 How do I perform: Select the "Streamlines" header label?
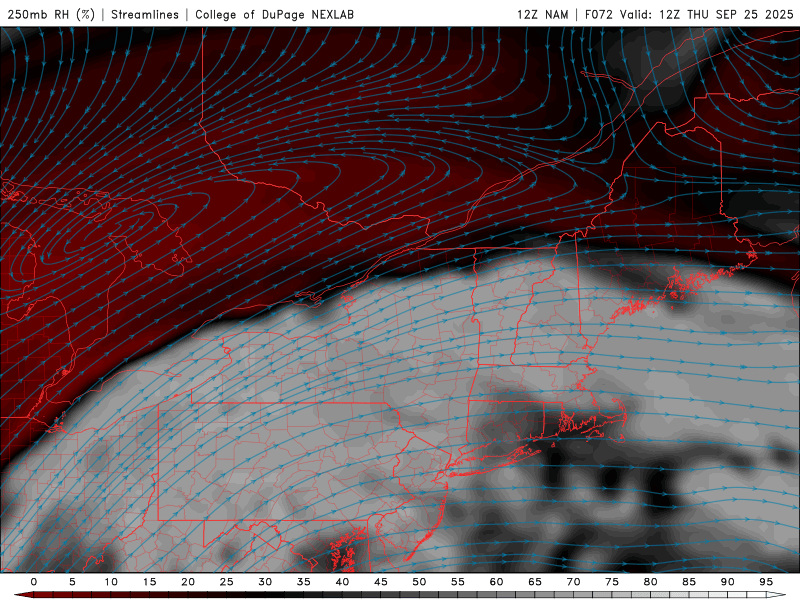(x=145, y=15)
